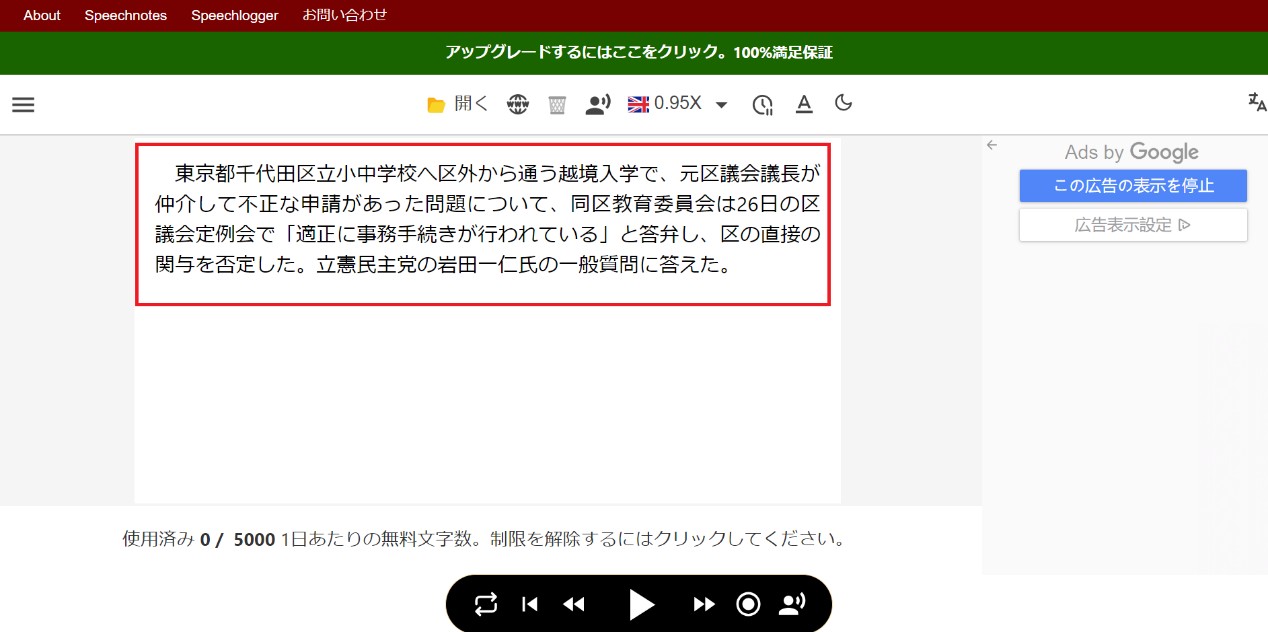This screenshot has height=632, width=1268.
Task: Expand the 0.95X speed dropdown arrow
Action: click(x=721, y=105)
